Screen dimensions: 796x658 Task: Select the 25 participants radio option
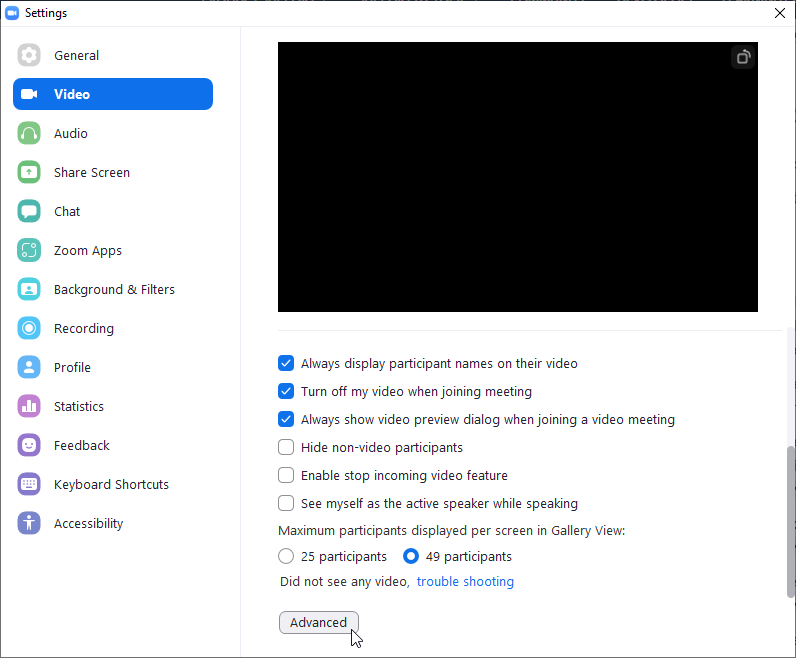point(286,556)
